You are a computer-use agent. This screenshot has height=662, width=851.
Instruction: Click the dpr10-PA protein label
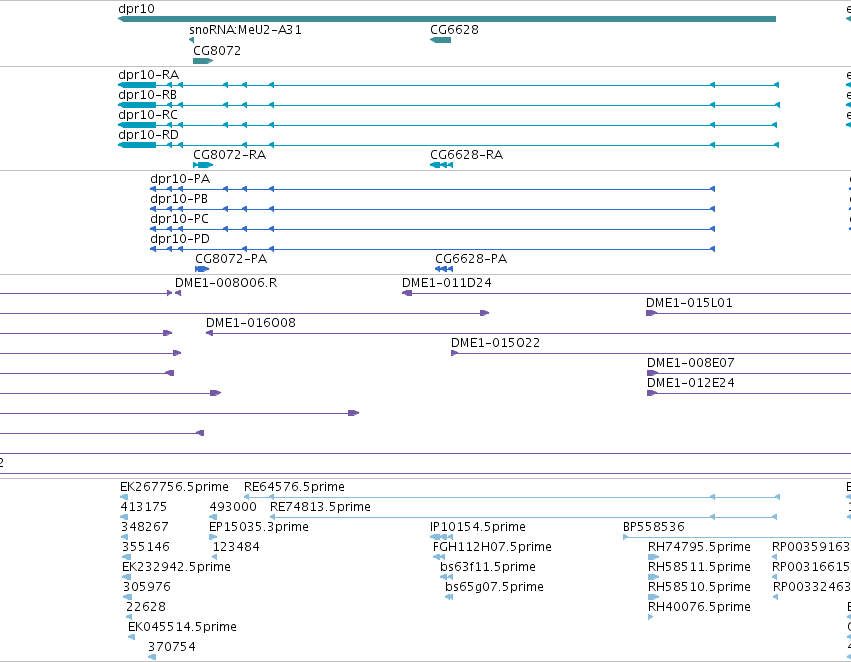(x=180, y=179)
